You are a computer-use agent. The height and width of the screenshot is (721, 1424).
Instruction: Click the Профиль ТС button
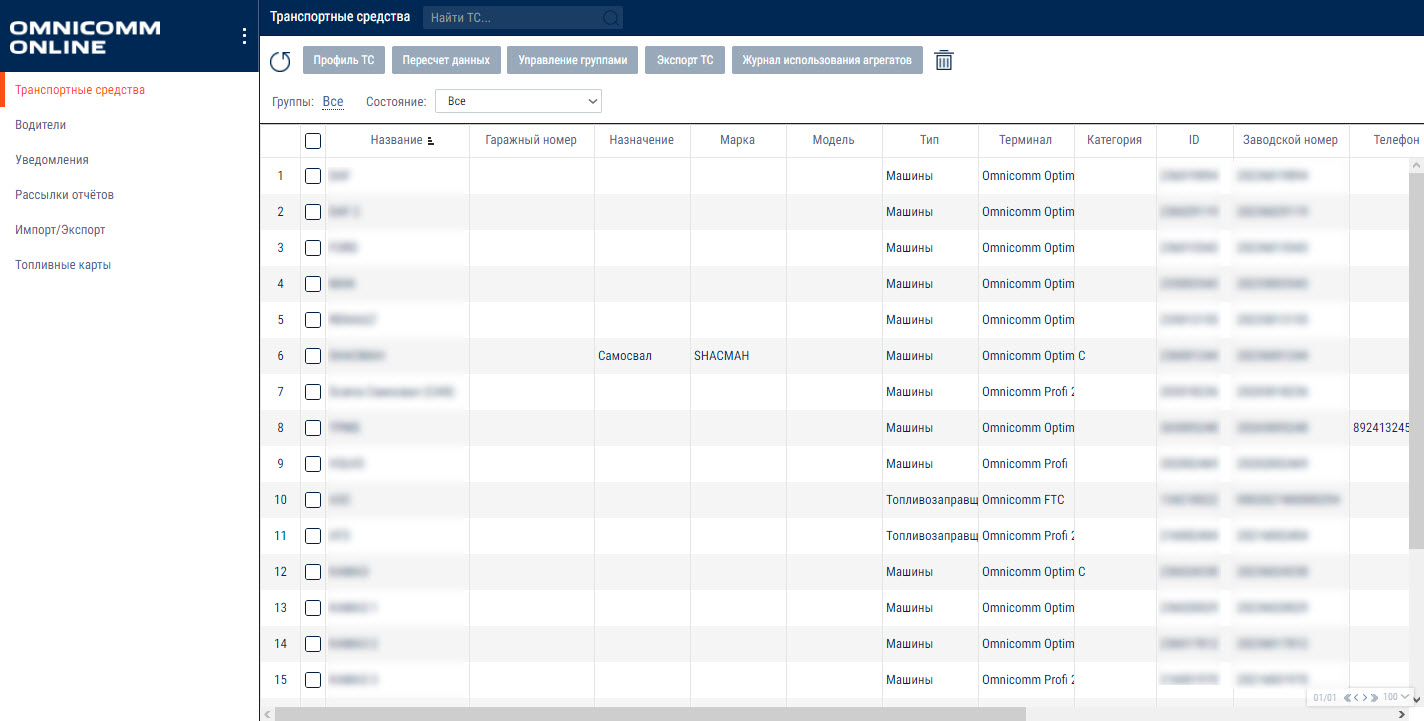click(343, 60)
